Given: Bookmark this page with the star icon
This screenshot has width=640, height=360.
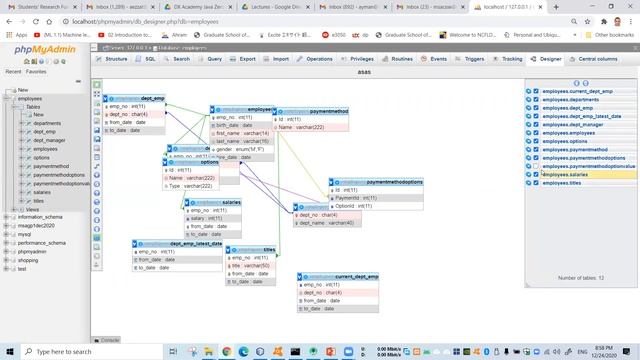Looking at the screenshot, I should tap(587, 22).
